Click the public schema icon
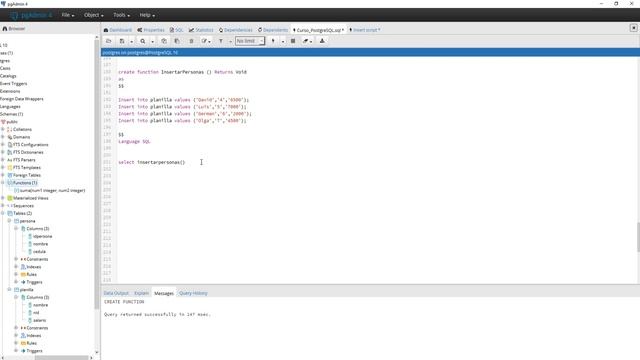 point(3,122)
